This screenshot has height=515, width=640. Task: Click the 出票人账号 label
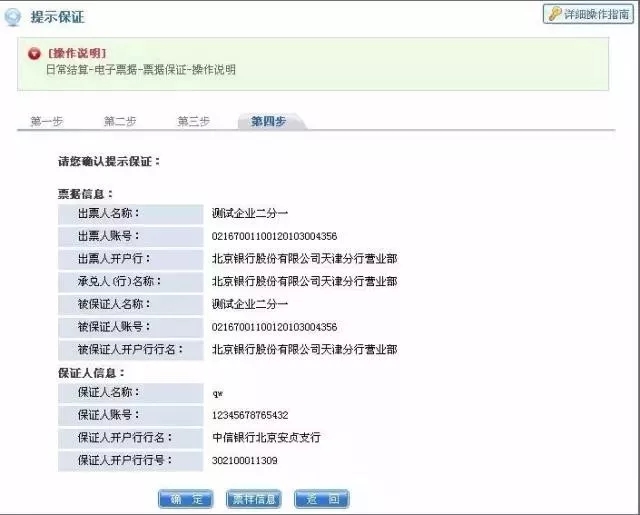(x=109, y=236)
